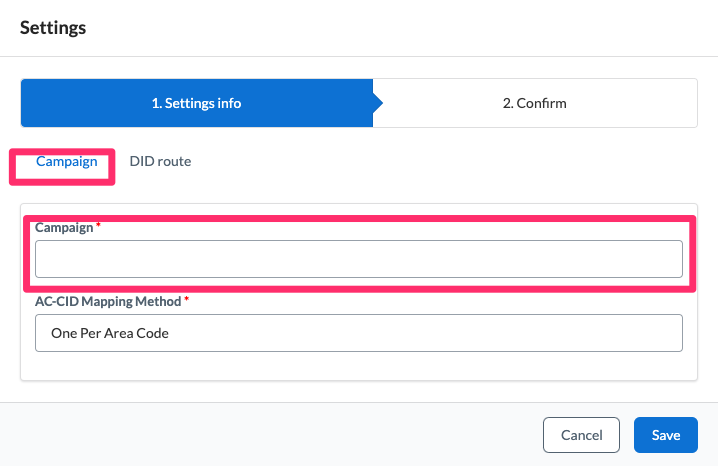Click the red asterisk beside Campaign label
The width and height of the screenshot is (718, 466).
coord(98,225)
